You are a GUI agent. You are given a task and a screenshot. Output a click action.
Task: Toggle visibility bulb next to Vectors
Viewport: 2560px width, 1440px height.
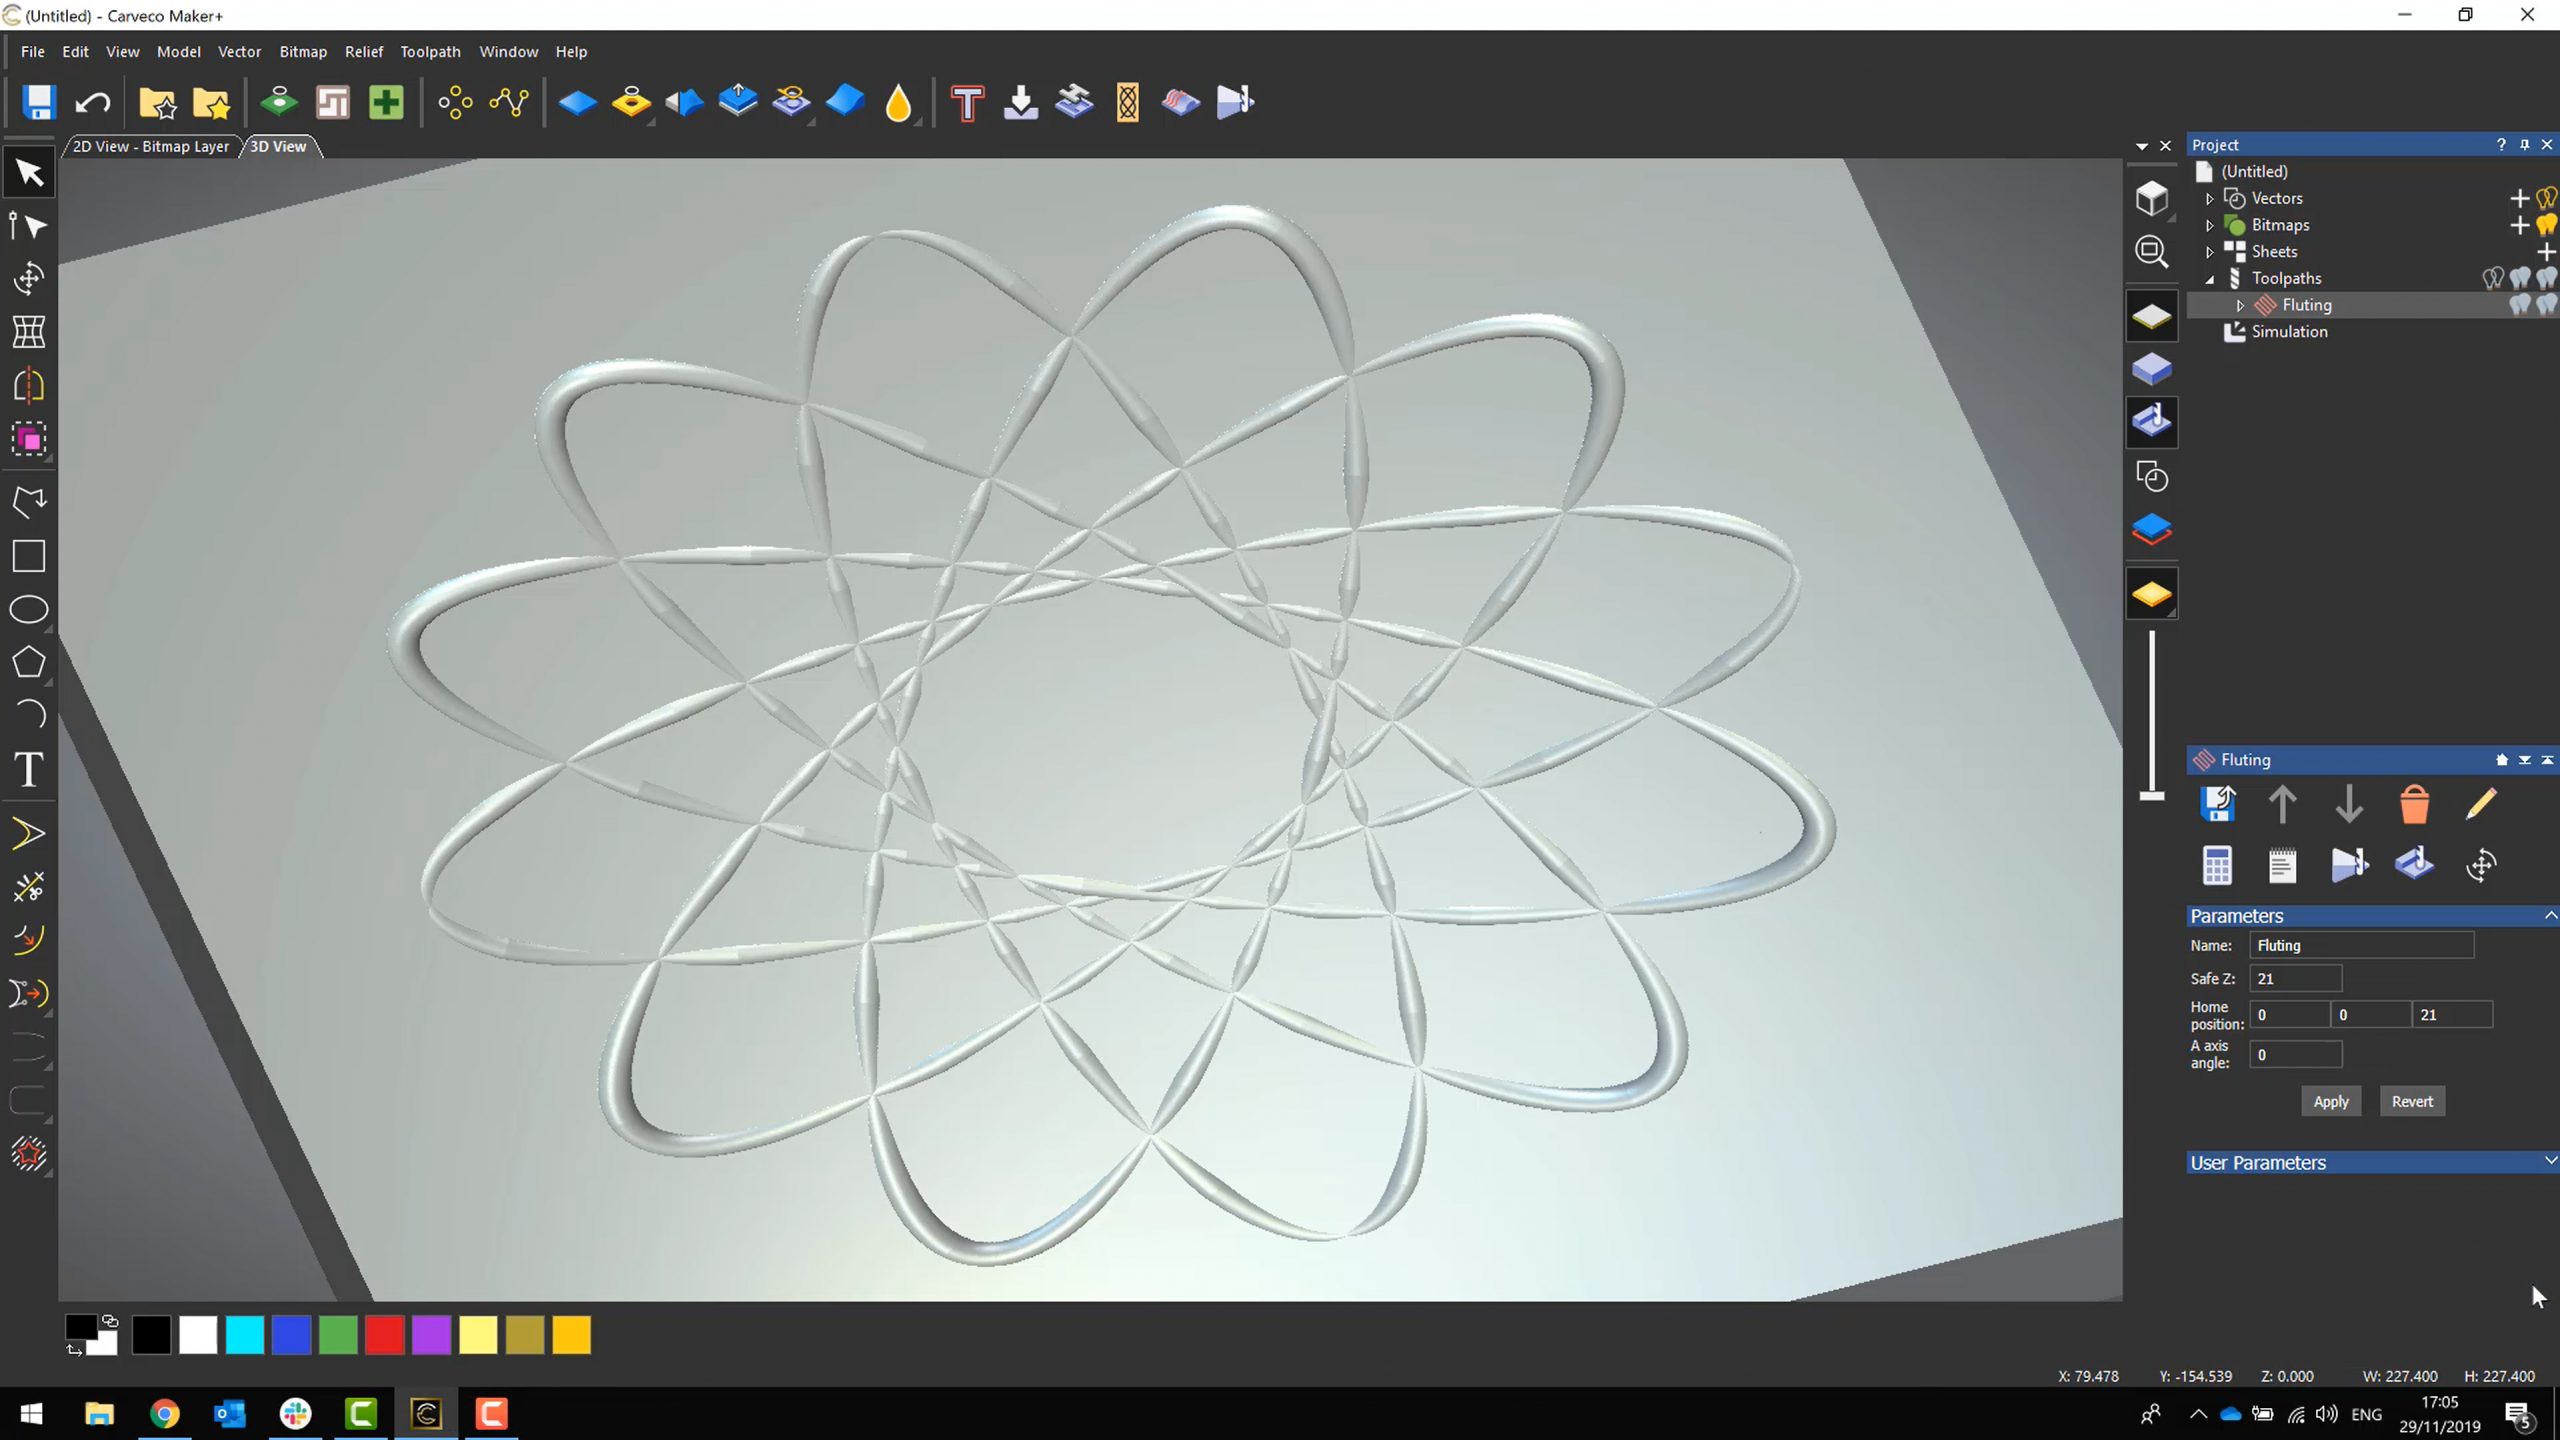tap(2544, 197)
